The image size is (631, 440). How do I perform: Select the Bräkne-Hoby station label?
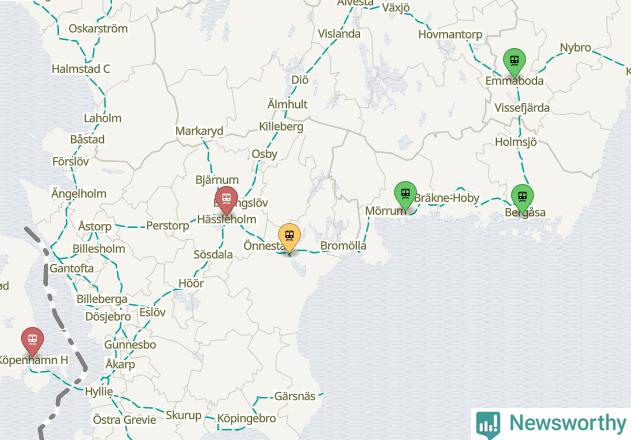[447, 198]
